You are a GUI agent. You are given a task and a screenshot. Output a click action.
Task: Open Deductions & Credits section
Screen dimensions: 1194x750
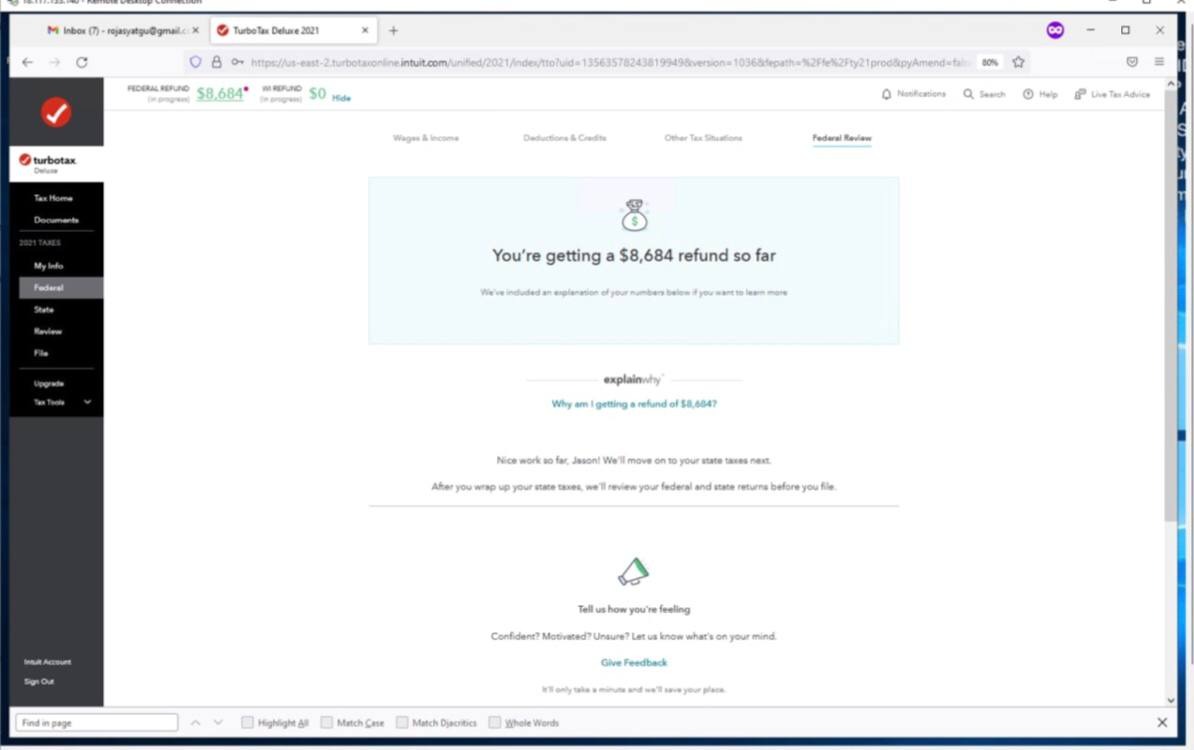click(564, 138)
